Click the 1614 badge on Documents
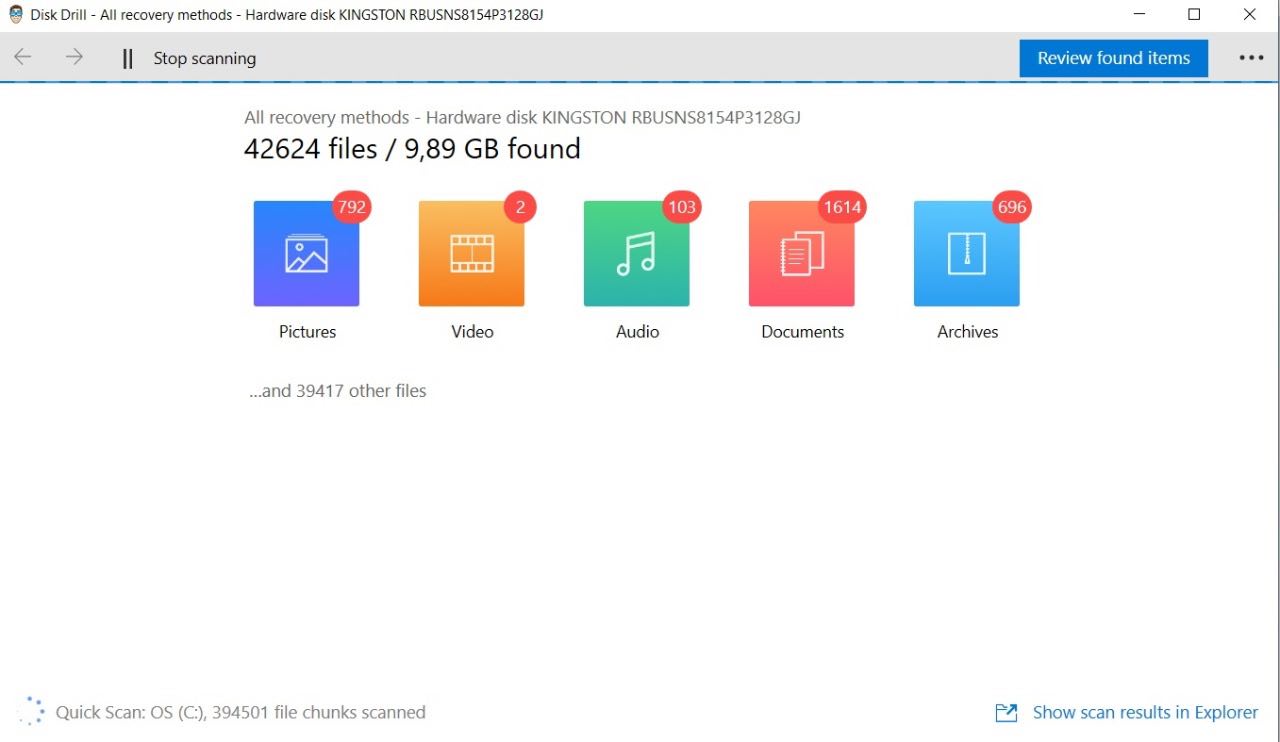1280x742 pixels. [842, 207]
